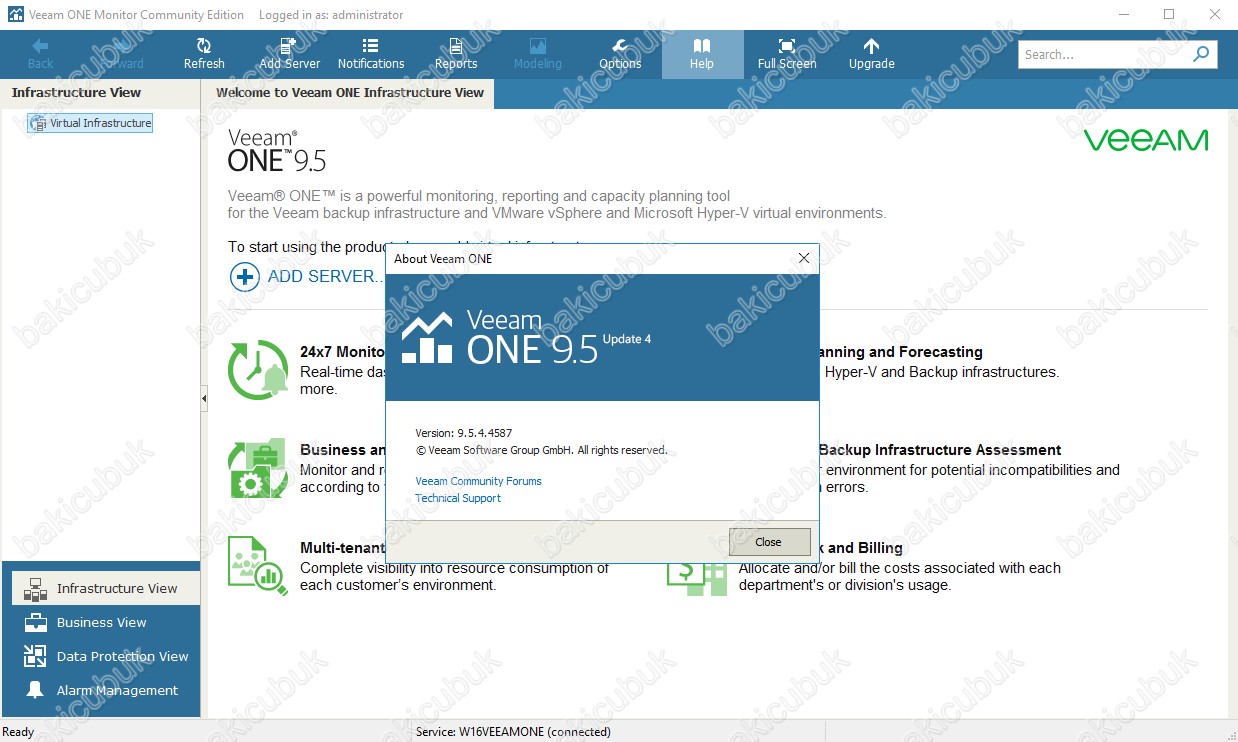Open the Notifications toolbar item

[371, 54]
